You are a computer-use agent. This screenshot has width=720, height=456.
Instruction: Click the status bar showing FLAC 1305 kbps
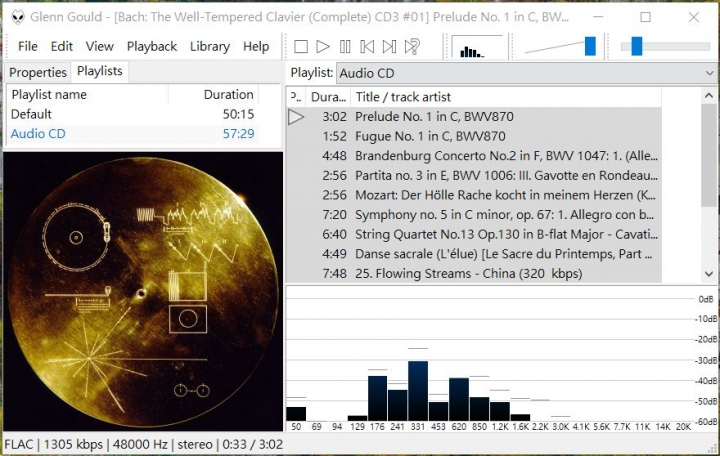tap(143, 445)
